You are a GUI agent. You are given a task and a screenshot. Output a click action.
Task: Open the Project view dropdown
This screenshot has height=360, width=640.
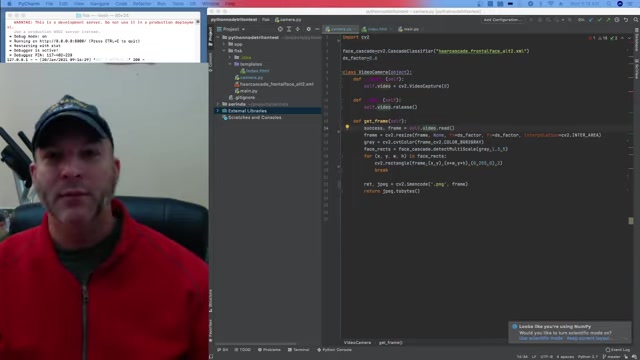tap(231, 29)
